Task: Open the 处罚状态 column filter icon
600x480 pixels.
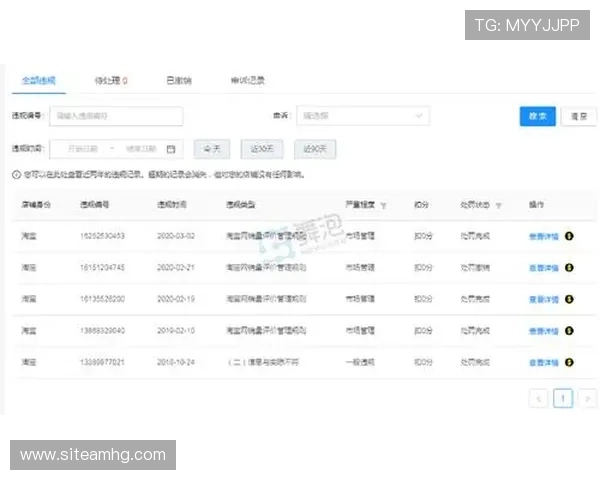Action: coord(498,206)
